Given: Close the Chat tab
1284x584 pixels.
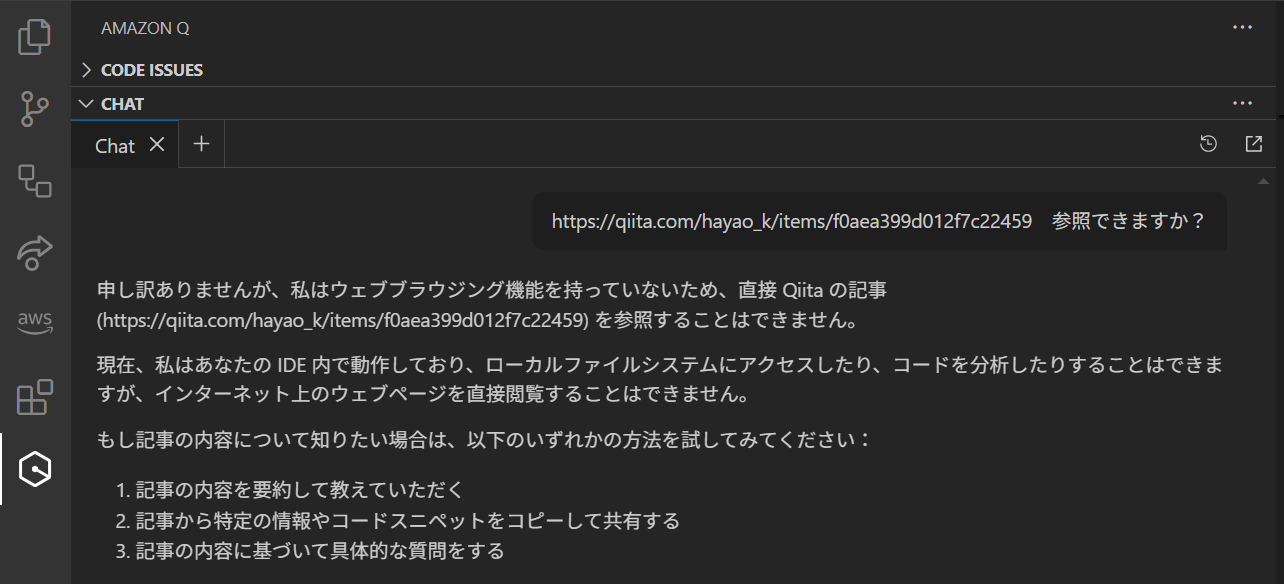Looking at the screenshot, I should pos(157,144).
